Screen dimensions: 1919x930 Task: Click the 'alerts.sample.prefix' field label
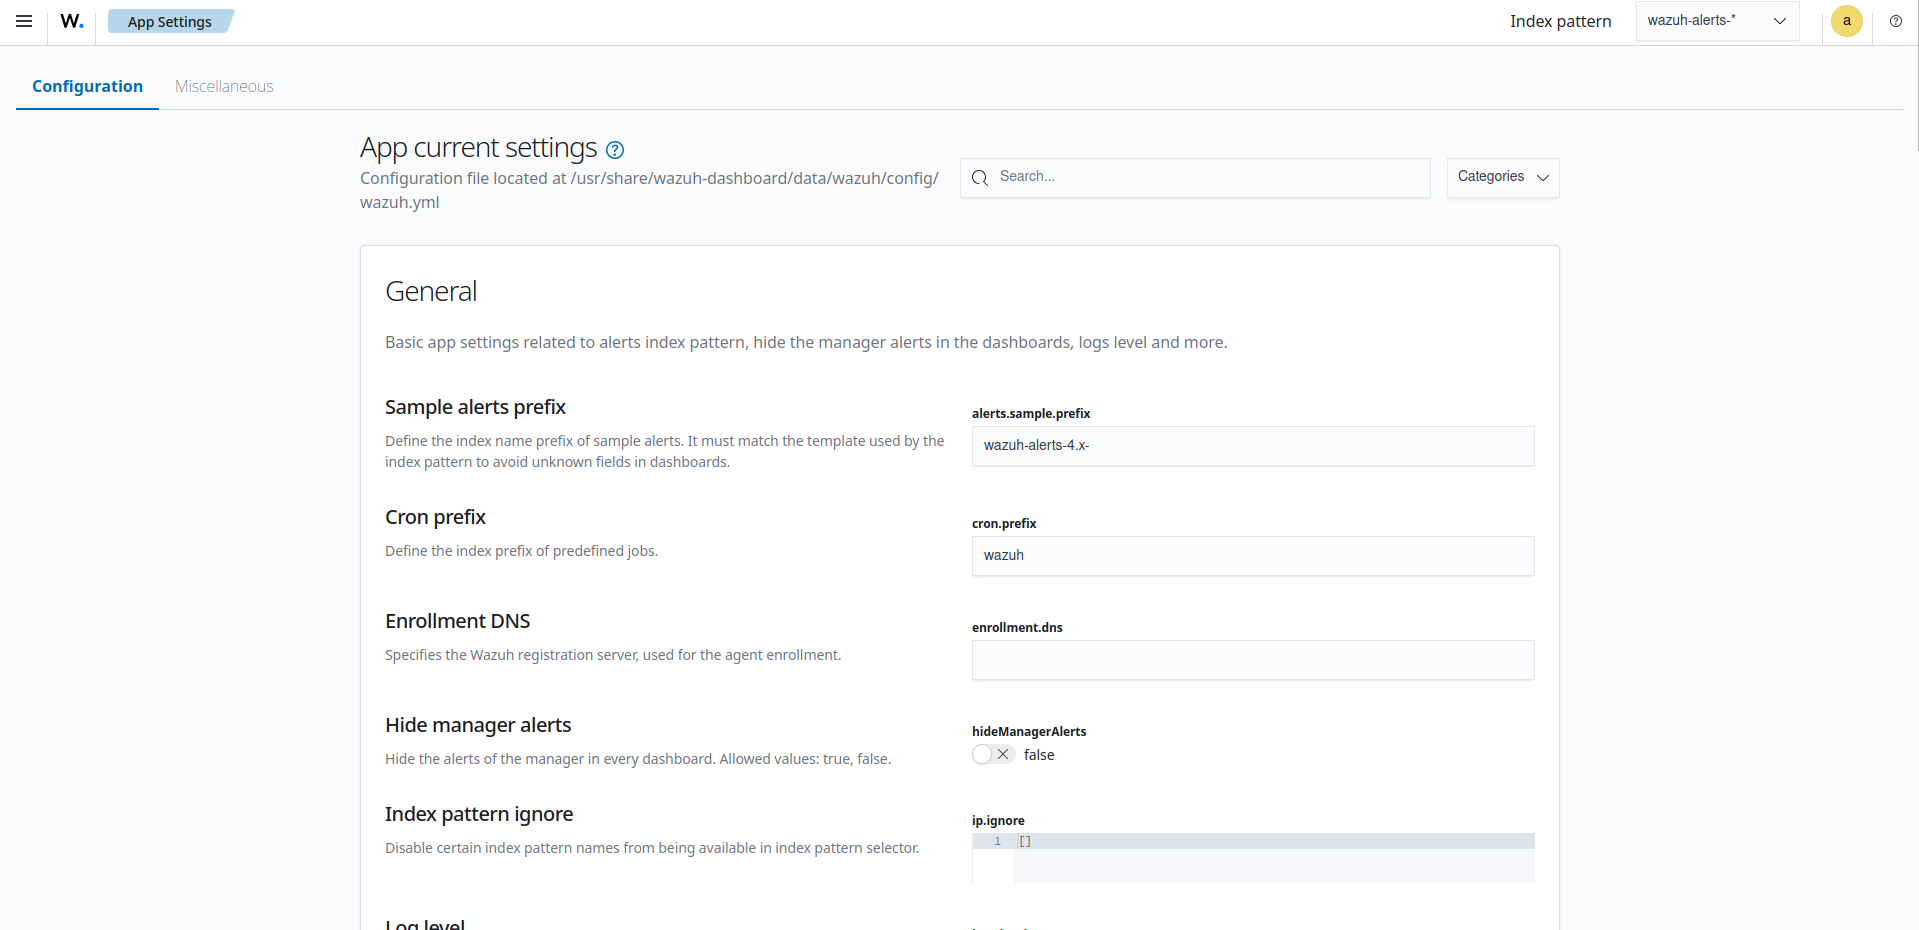[x=1031, y=413]
